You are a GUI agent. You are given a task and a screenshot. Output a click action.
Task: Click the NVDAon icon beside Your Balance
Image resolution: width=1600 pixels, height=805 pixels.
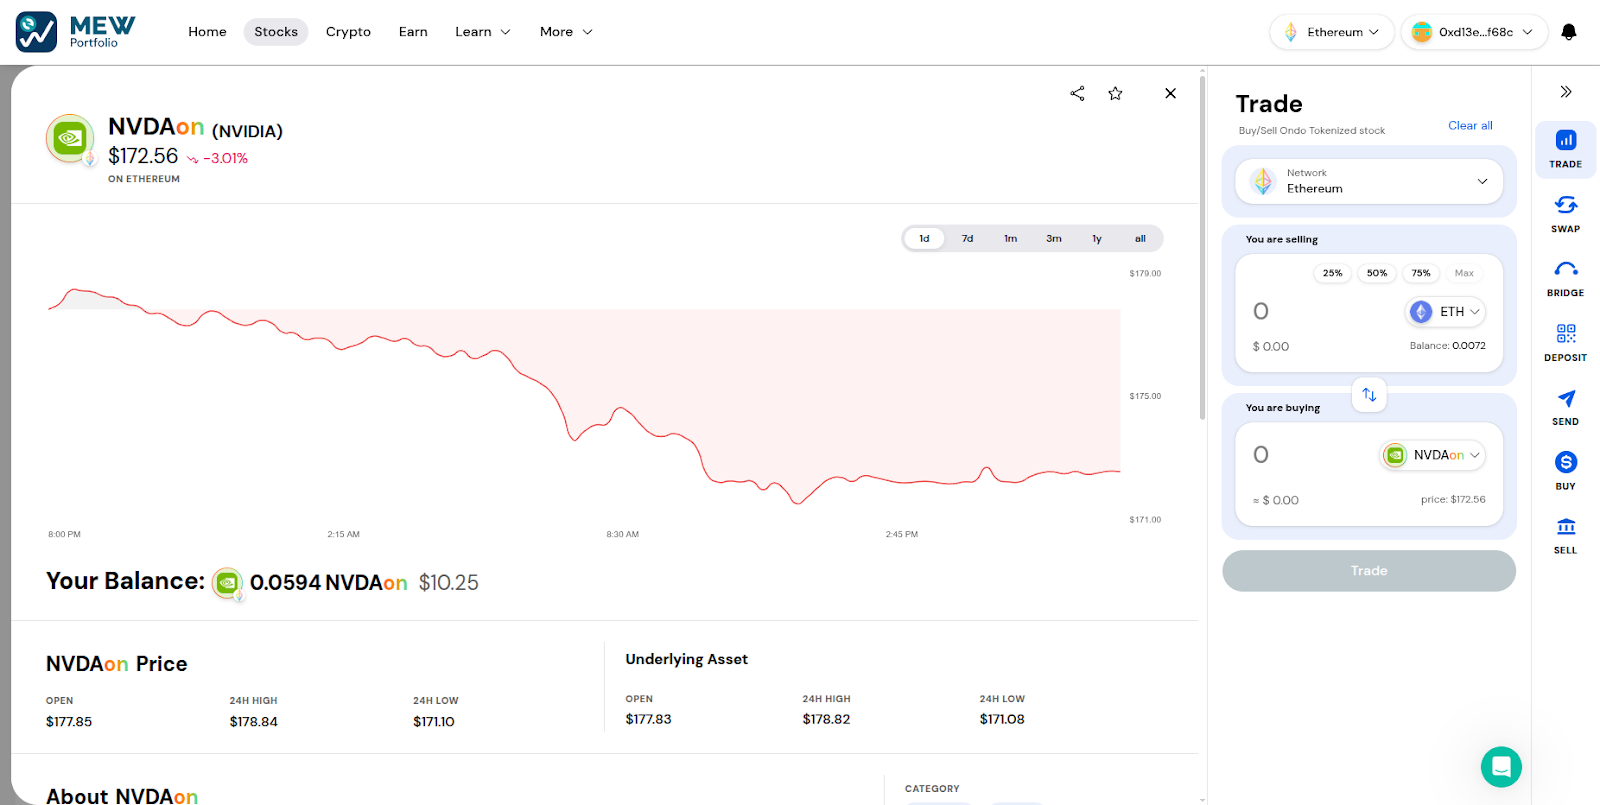(x=227, y=582)
